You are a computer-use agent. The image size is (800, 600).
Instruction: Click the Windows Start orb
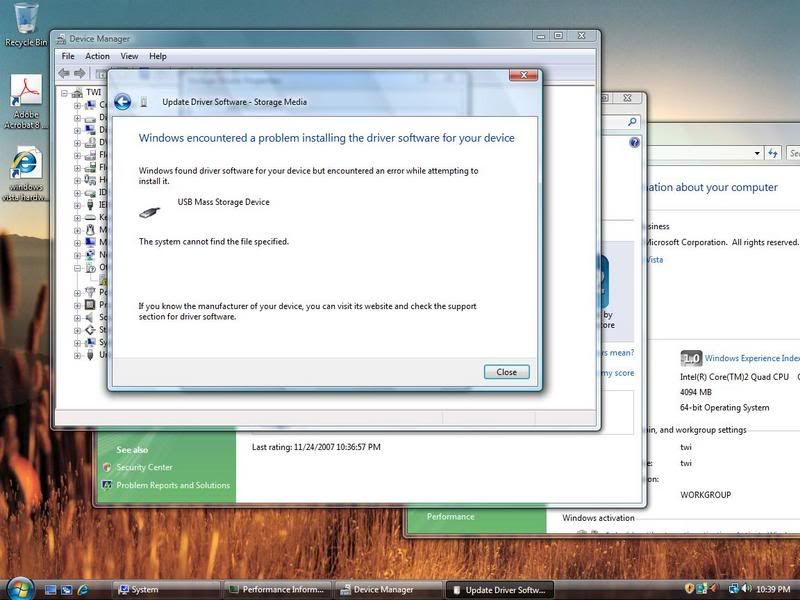(20, 588)
